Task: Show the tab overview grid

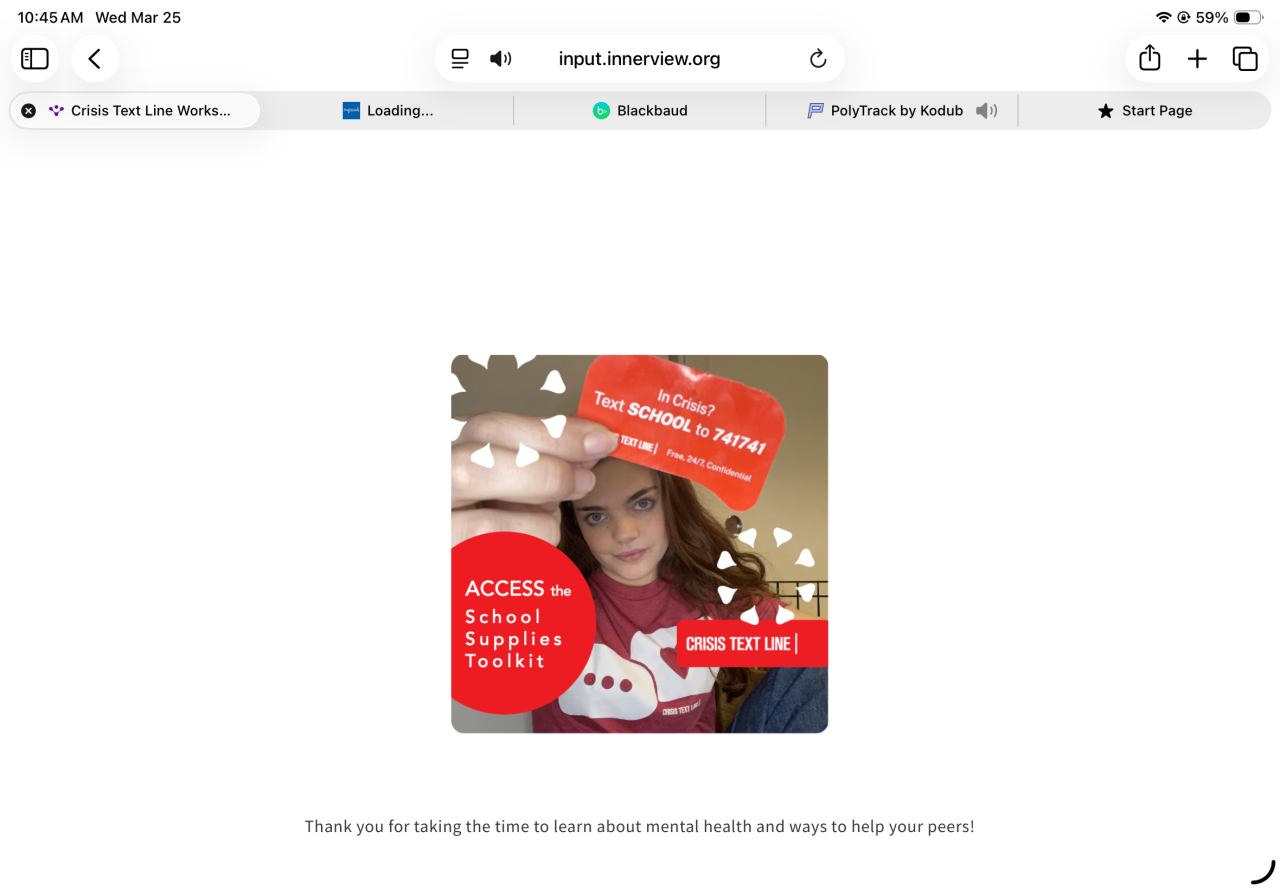Action: pos(1245,59)
